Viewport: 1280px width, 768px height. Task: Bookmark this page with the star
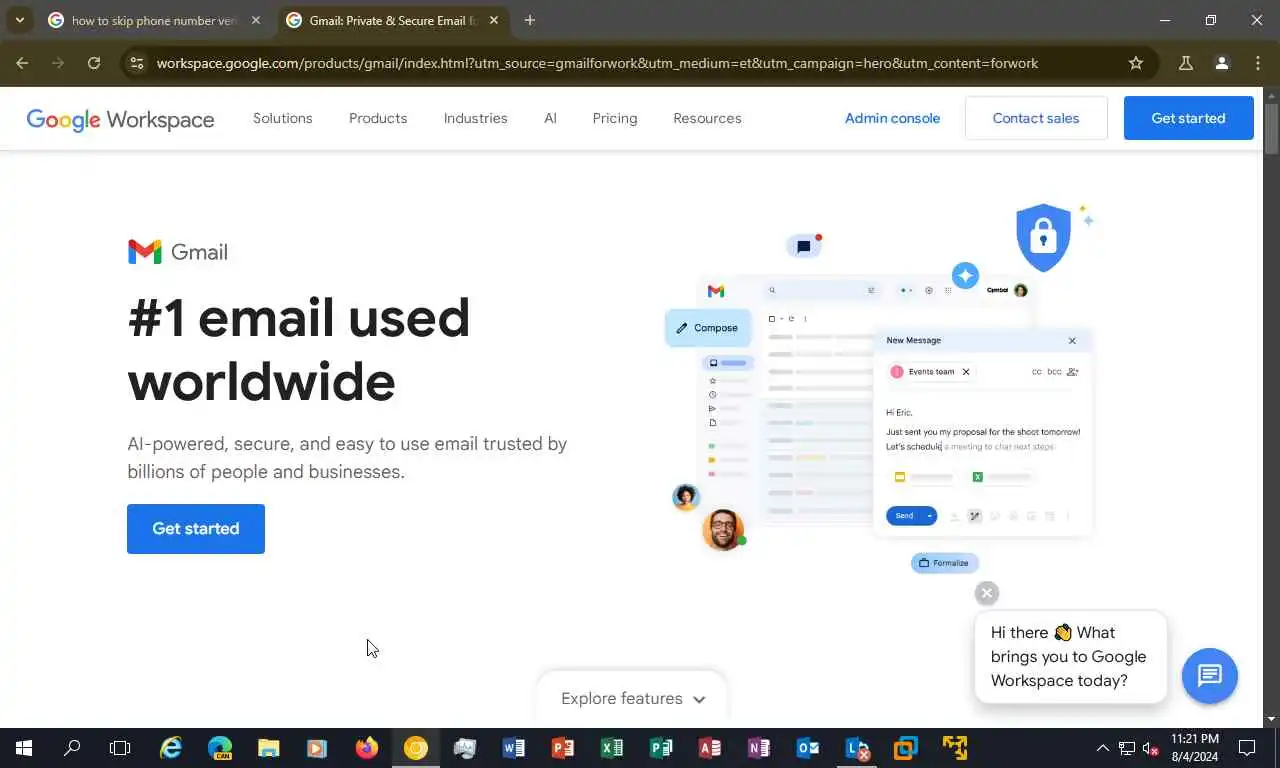coord(1136,63)
